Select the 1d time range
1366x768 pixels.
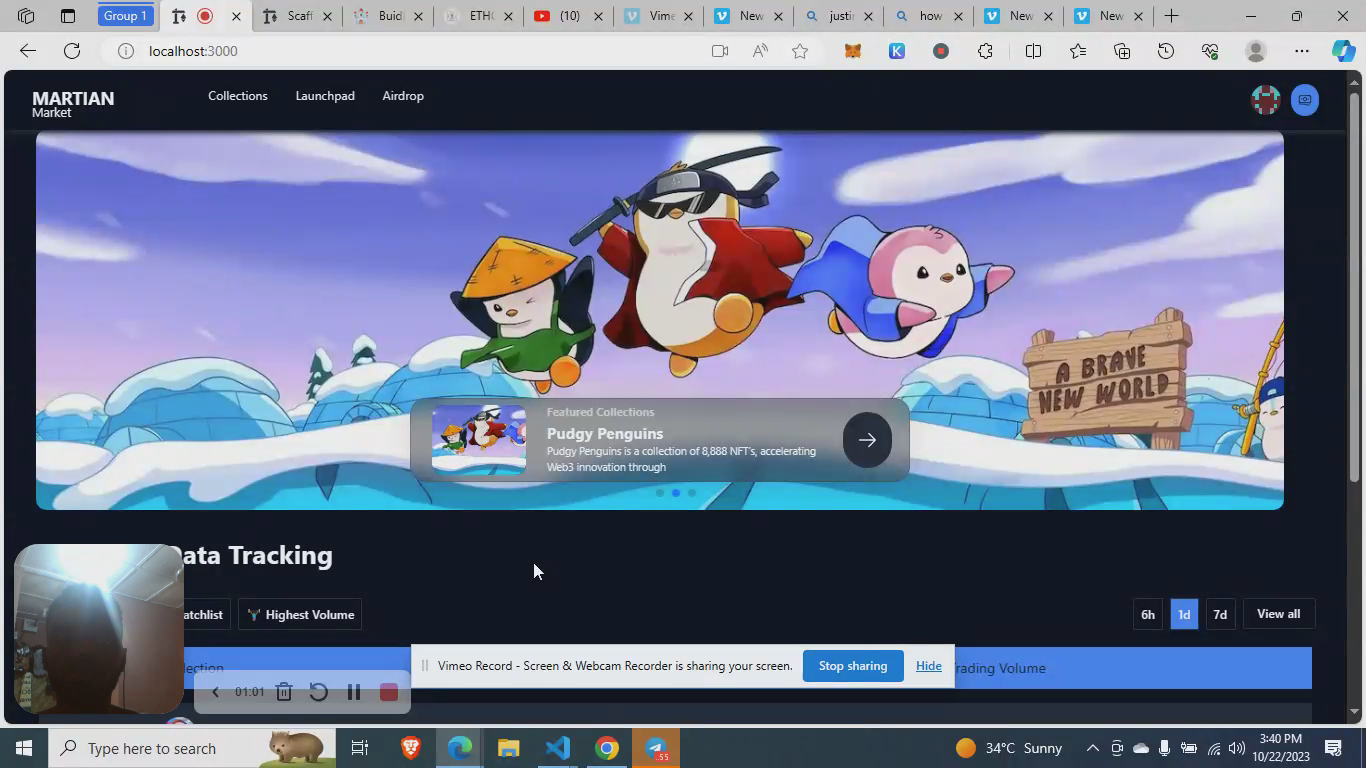[x=1183, y=614]
